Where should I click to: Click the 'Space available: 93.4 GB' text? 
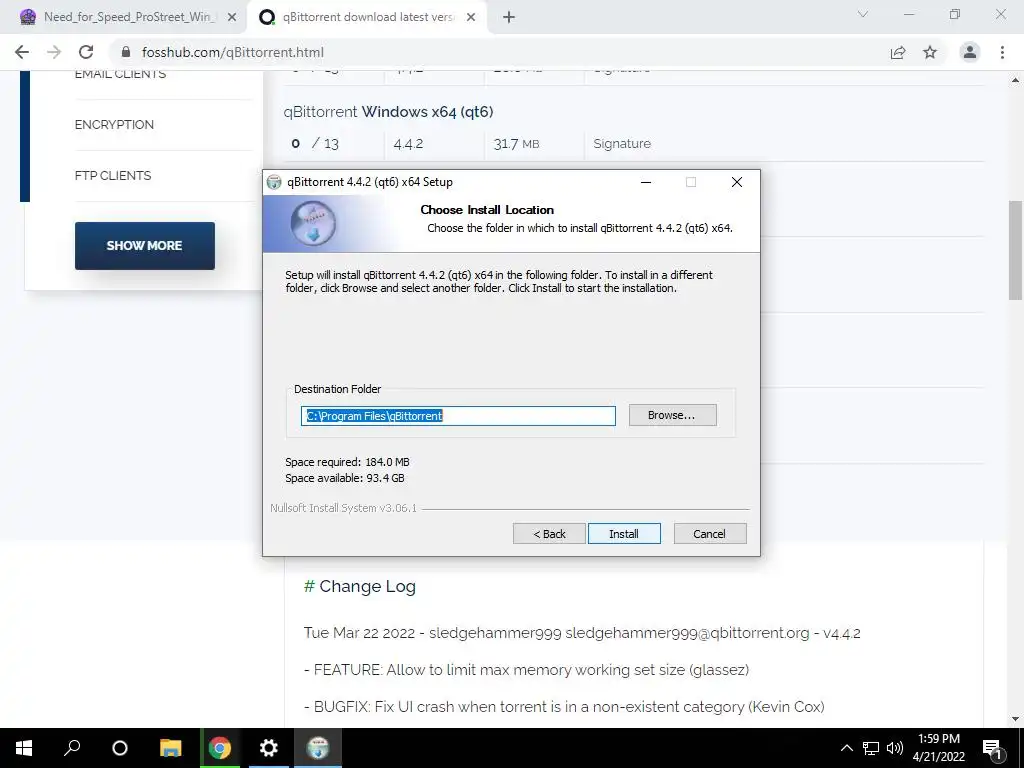[345, 478]
